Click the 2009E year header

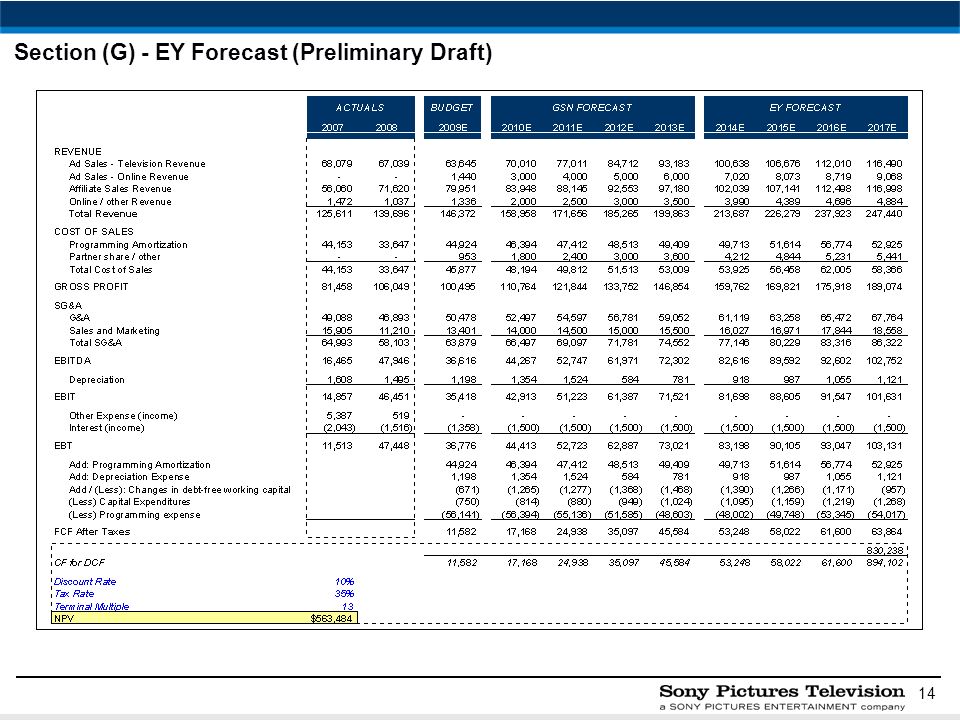click(x=452, y=127)
